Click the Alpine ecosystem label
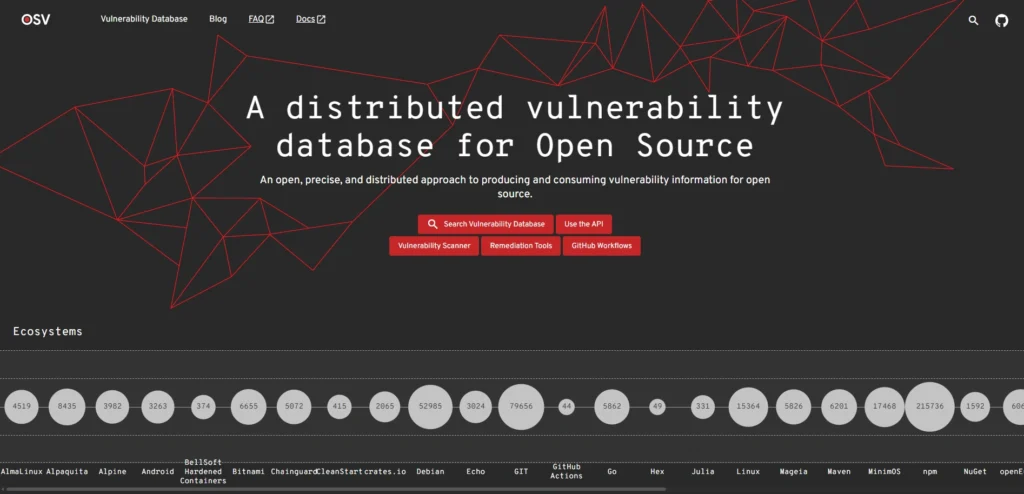Image resolution: width=1024 pixels, height=494 pixels. click(112, 471)
